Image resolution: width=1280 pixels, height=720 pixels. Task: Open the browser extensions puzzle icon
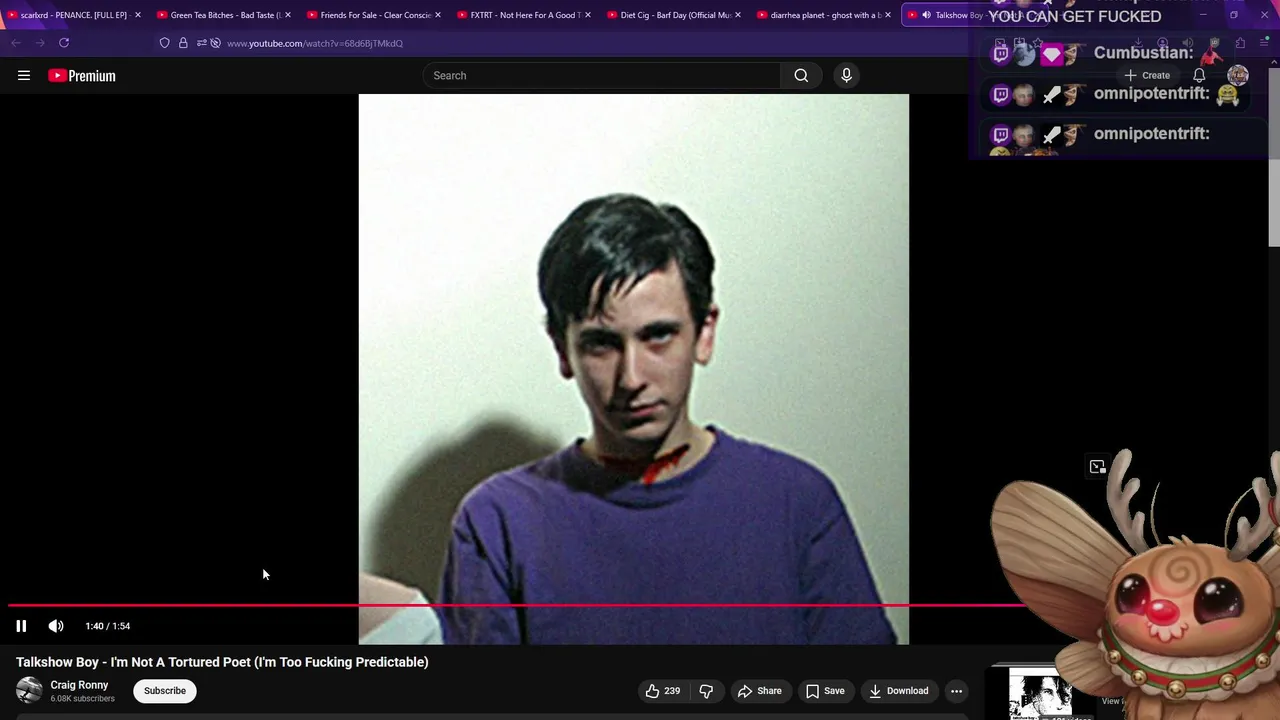click(1240, 43)
